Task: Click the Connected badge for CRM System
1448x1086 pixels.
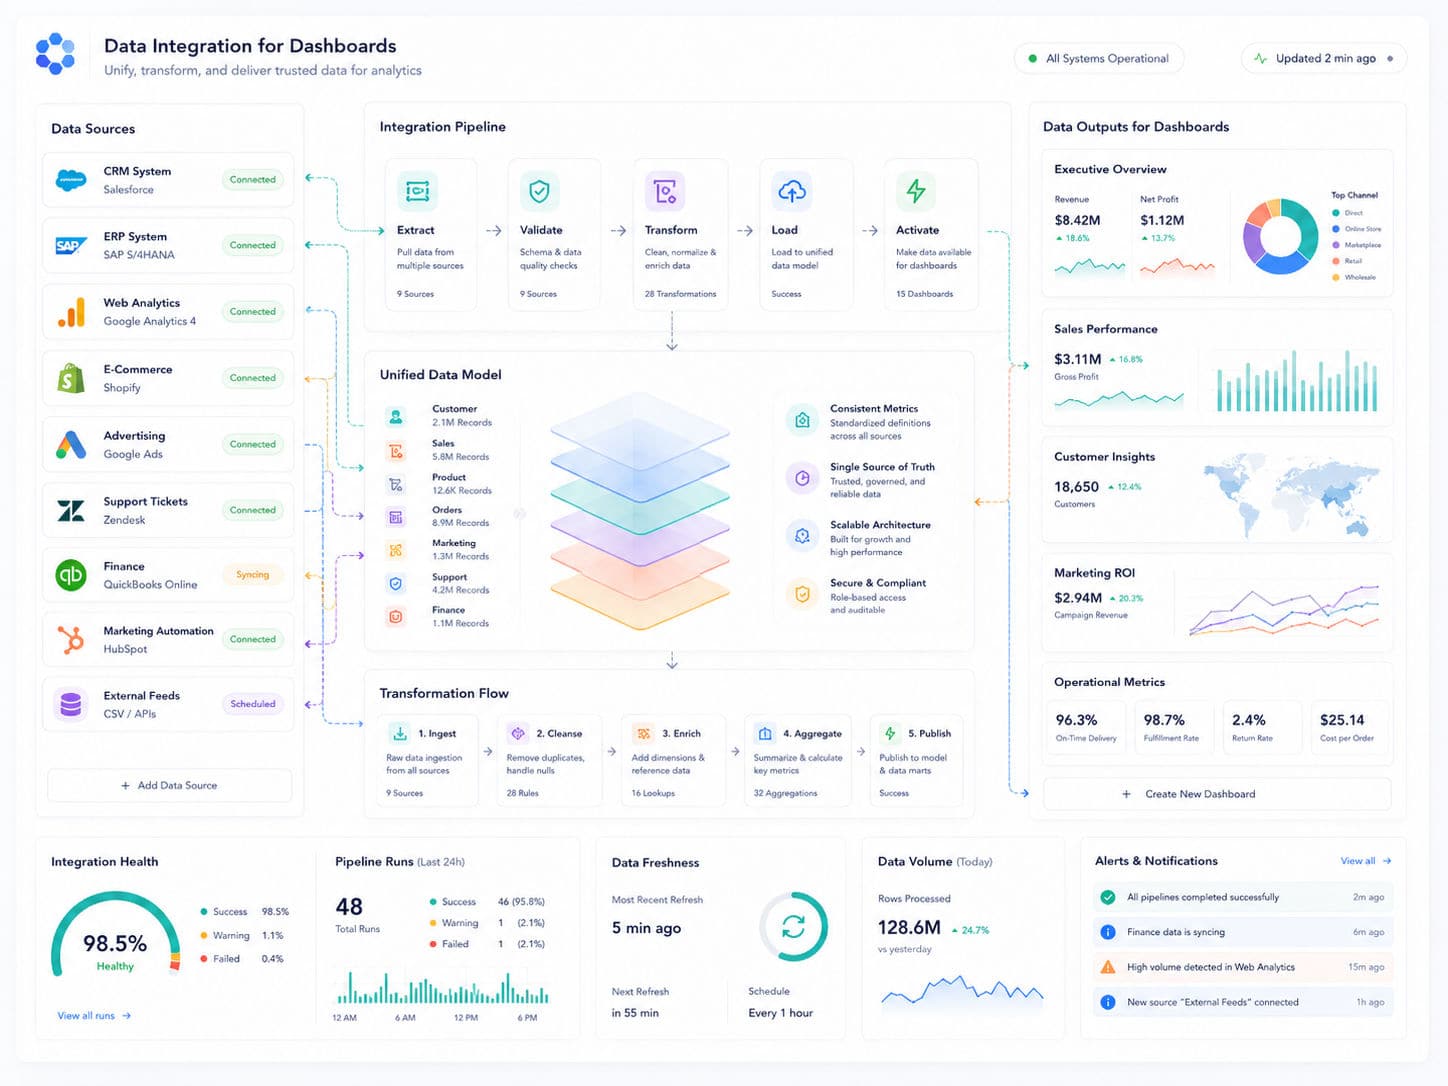Action: click(x=253, y=180)
